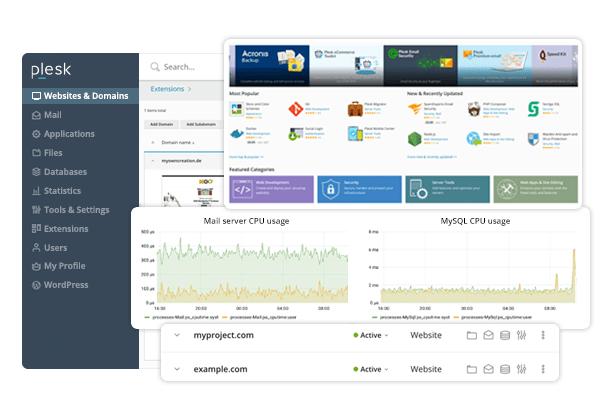
Task: Select the Plesk Migrator extension icon
Action: [x=356, y=109]
